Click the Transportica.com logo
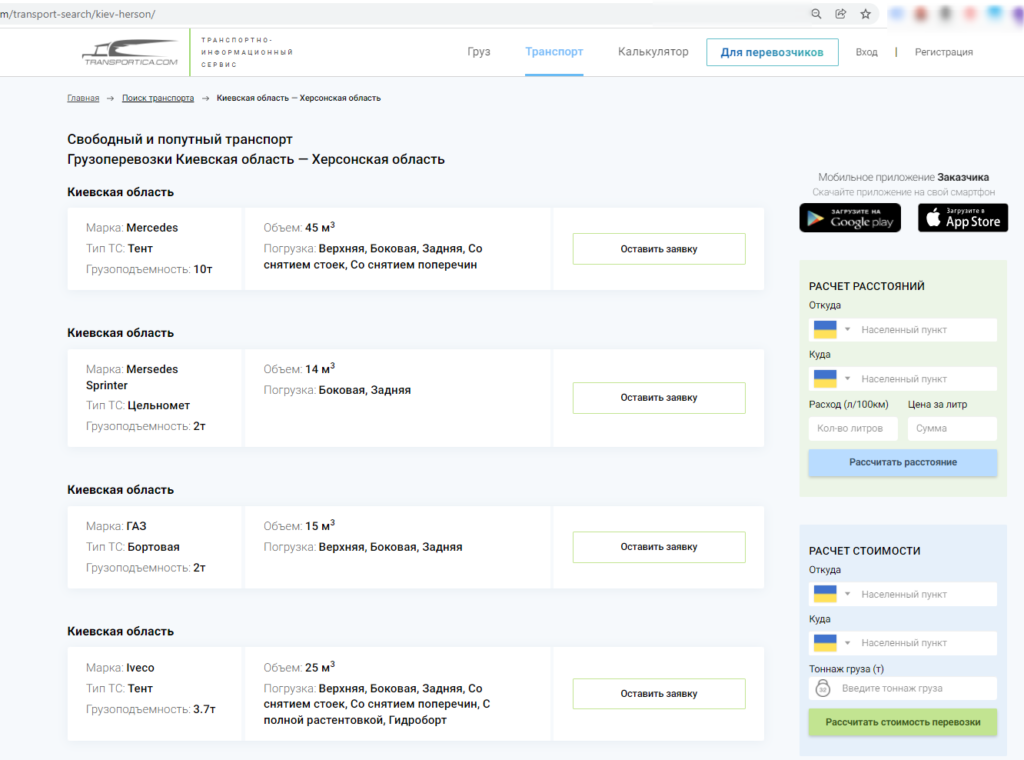This screenshot has width=1024, height=760. (x=130, y=52)
